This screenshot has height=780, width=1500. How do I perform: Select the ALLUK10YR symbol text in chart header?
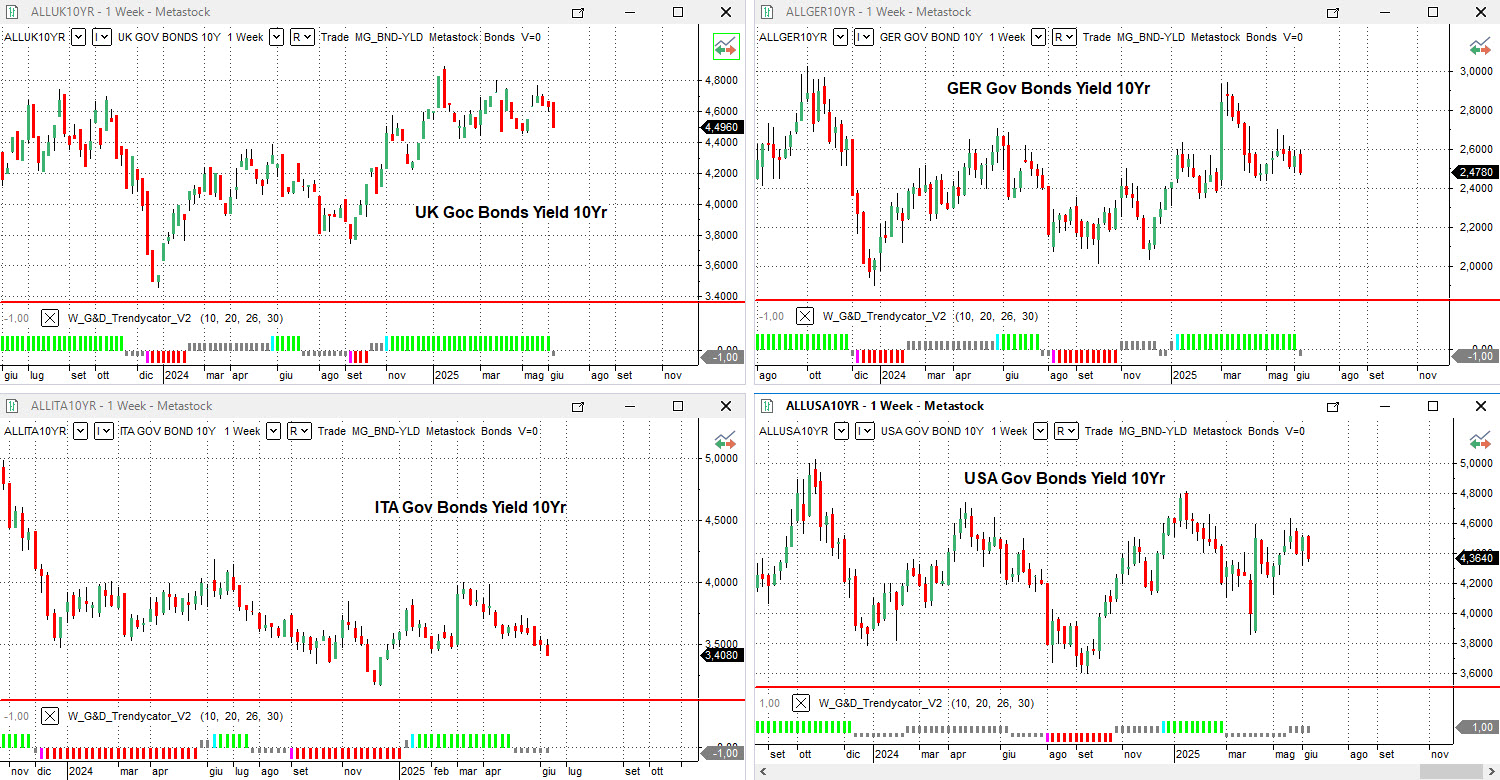click(x=36, y=37)
